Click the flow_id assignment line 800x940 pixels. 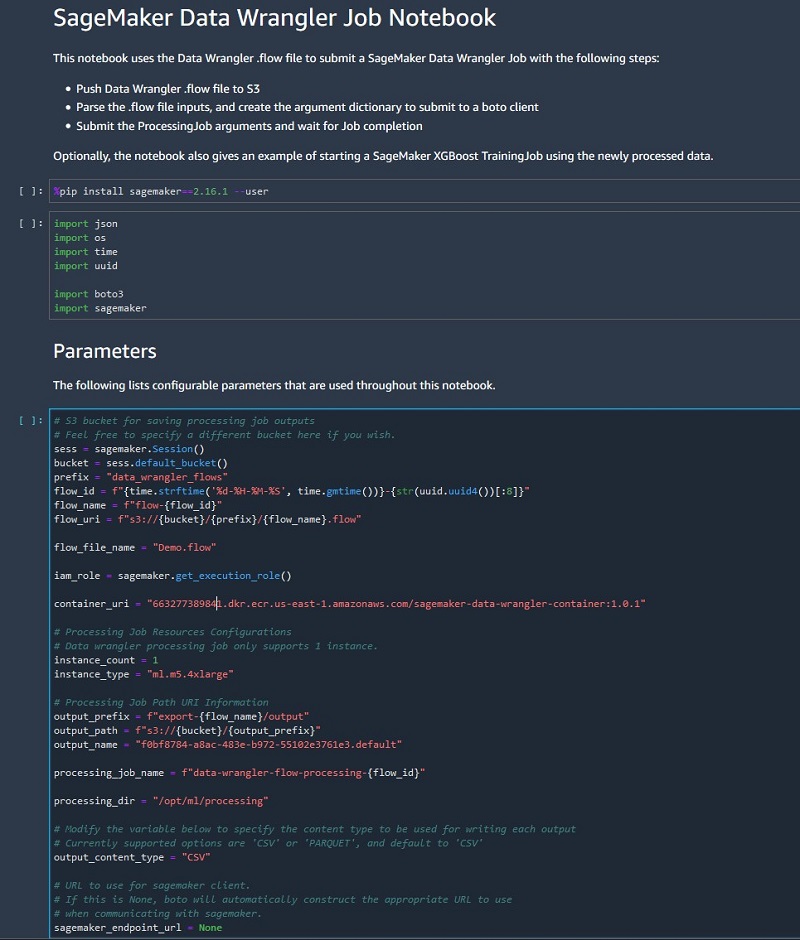292,491
